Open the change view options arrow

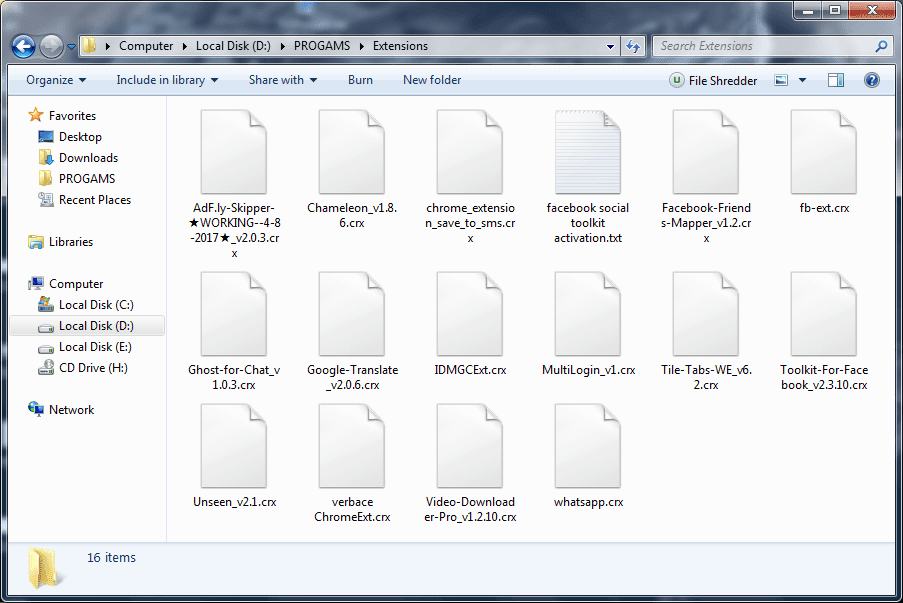pos(802,80)
